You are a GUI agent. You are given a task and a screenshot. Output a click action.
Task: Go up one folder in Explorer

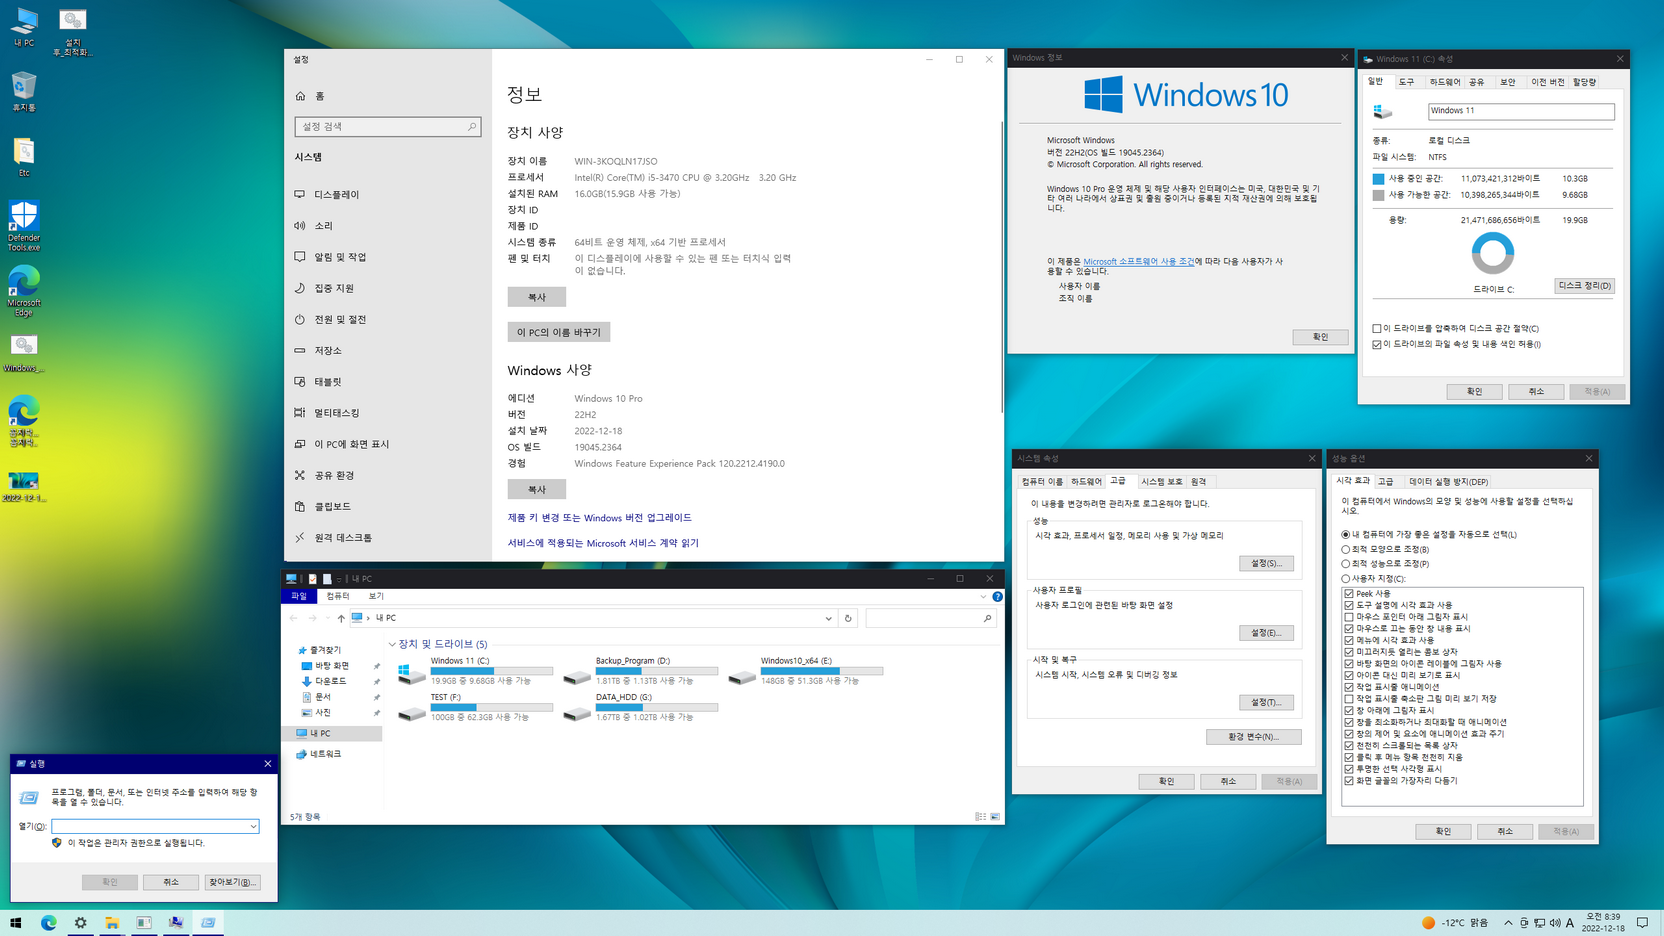pyautogui.click(x=341, y=618)
